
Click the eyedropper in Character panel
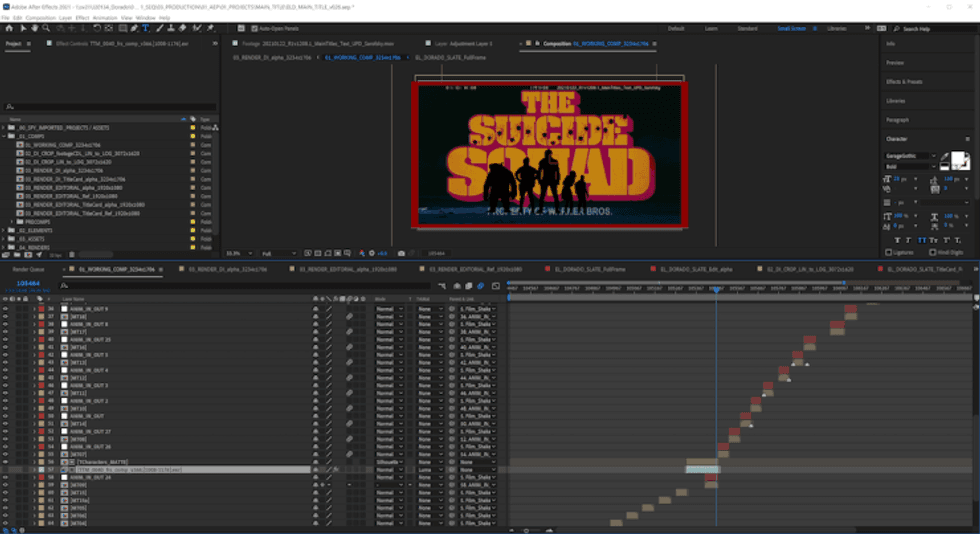[944, 157]
